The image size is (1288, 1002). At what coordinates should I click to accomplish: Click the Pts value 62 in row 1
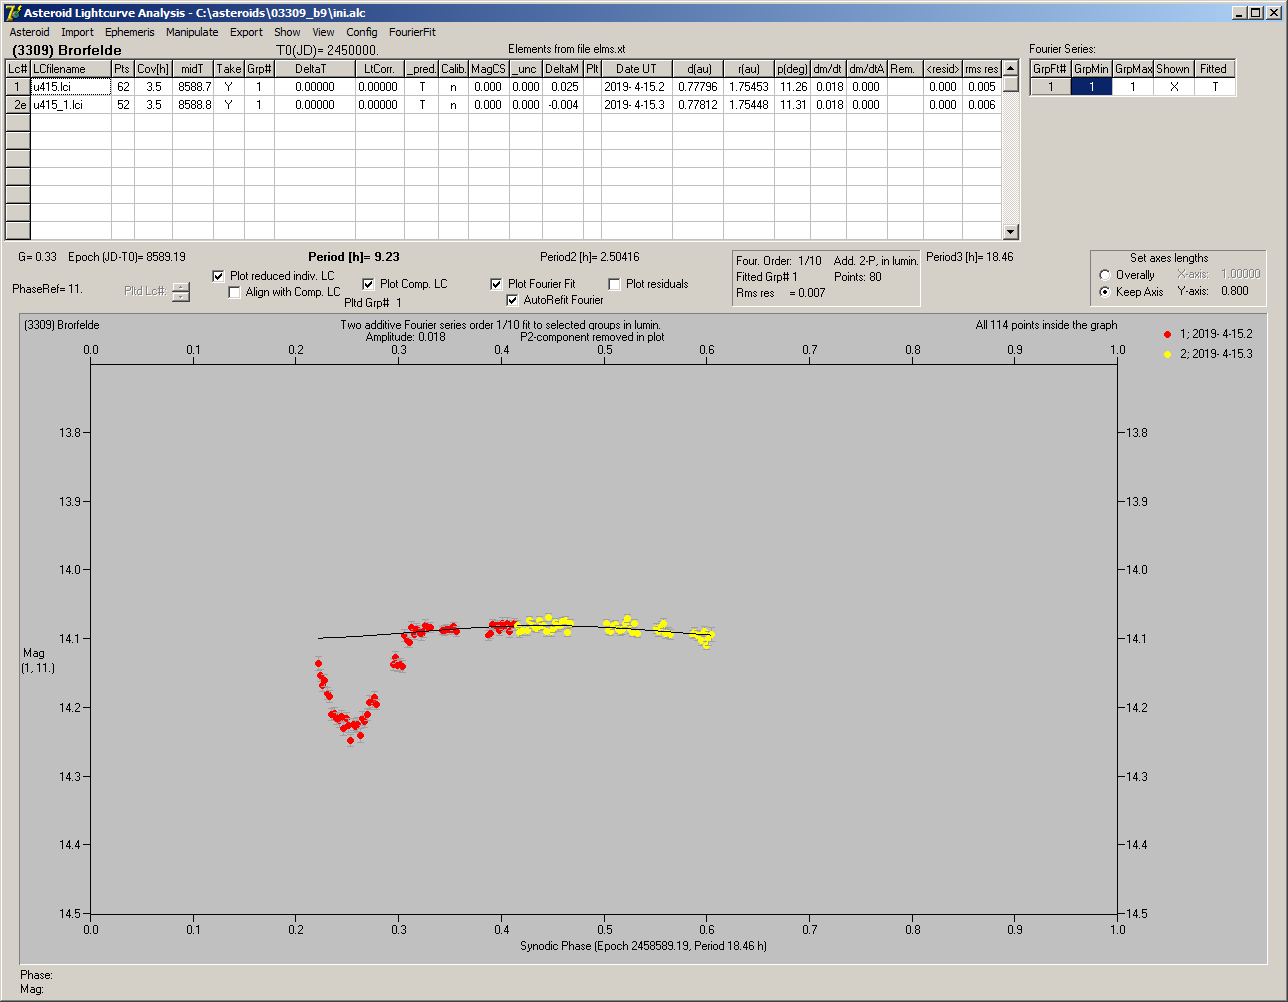(123, 87)
